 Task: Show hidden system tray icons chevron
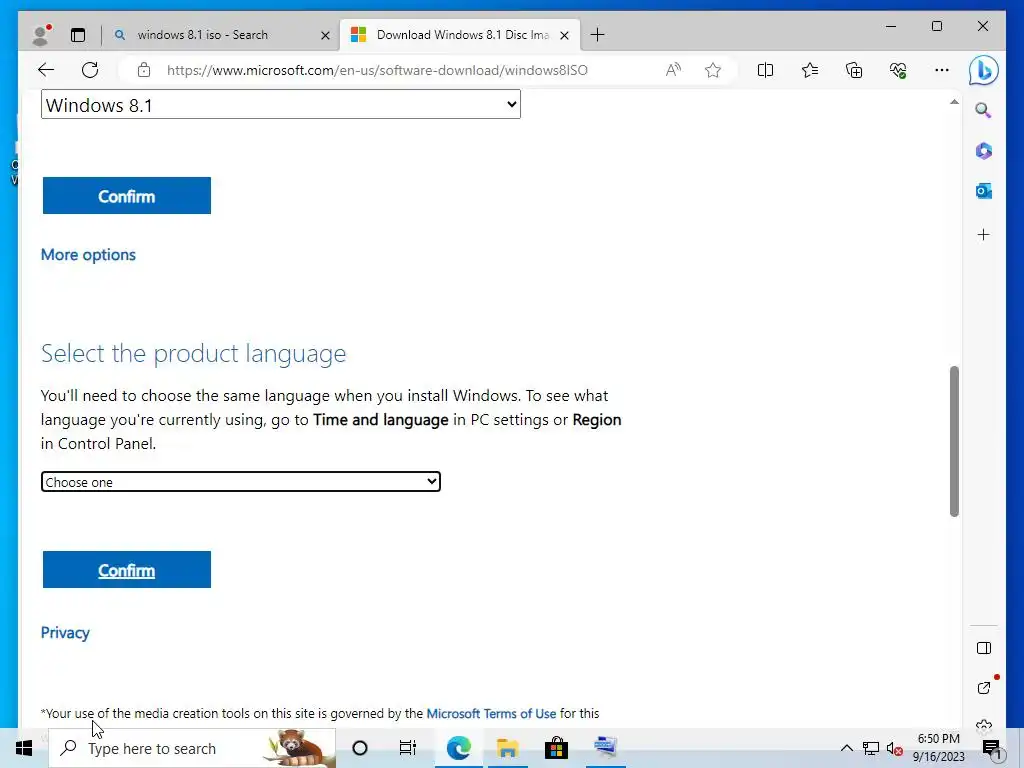846,748
